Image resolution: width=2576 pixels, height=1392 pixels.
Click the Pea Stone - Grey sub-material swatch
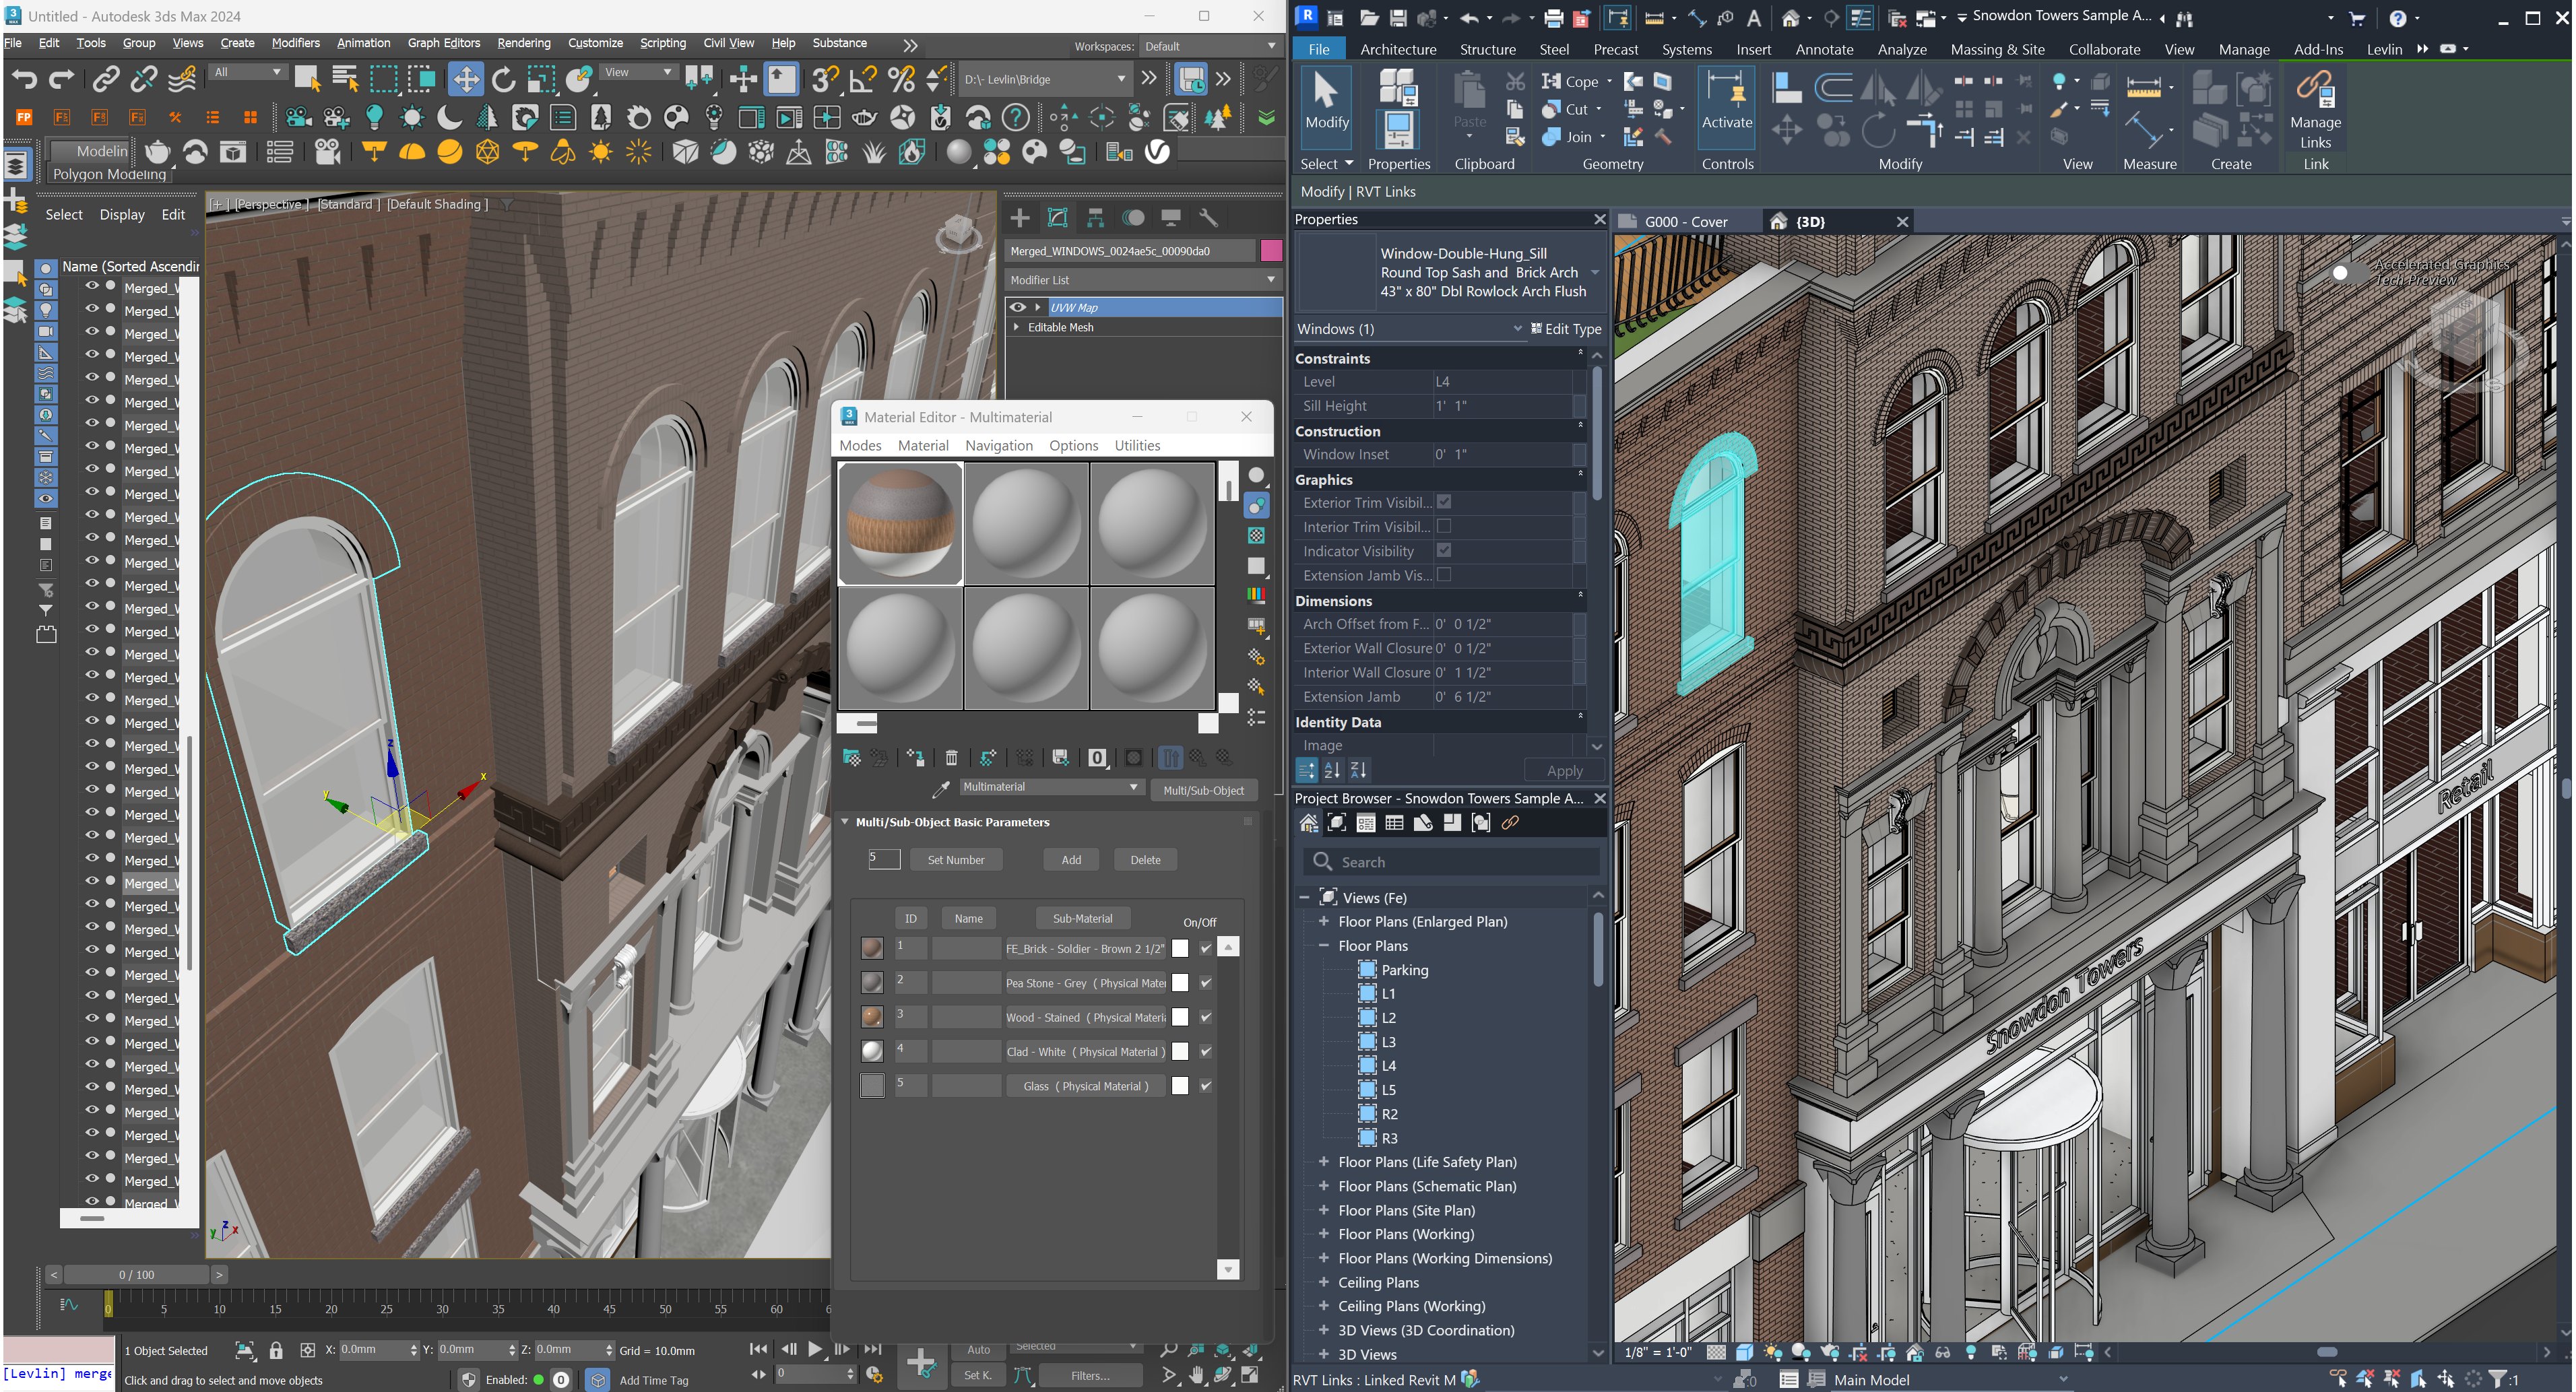click(x=872, y=983)
